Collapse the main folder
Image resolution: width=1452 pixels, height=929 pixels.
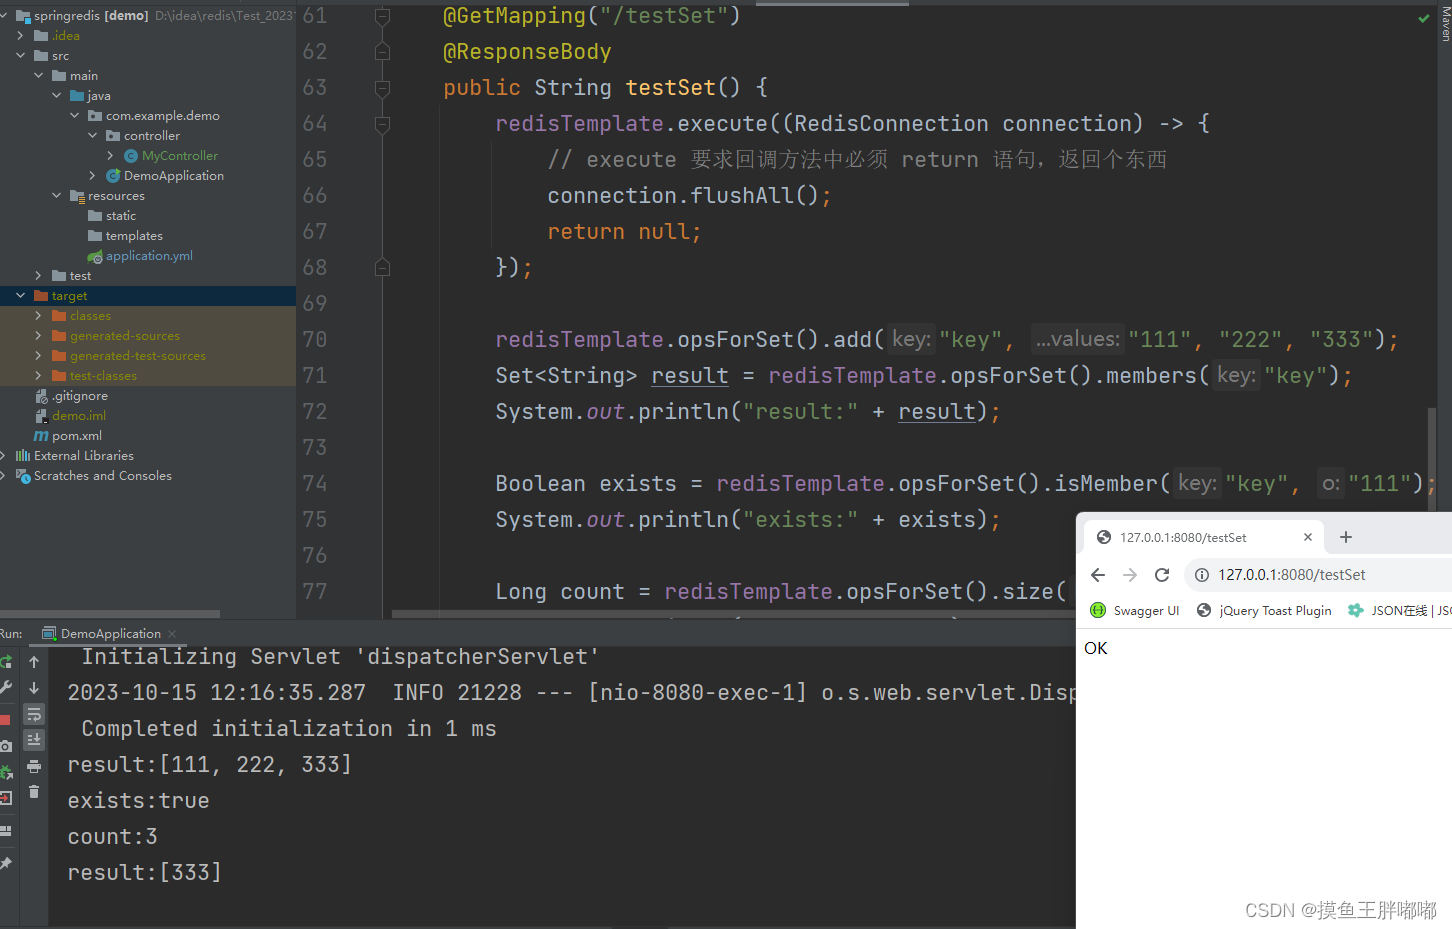(x=39, y=76)
